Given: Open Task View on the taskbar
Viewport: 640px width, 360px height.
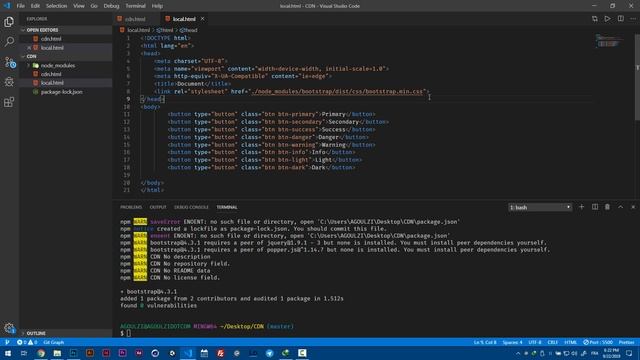Looking at the screenshot, I should pyautogui.click(x=24, y=353).
